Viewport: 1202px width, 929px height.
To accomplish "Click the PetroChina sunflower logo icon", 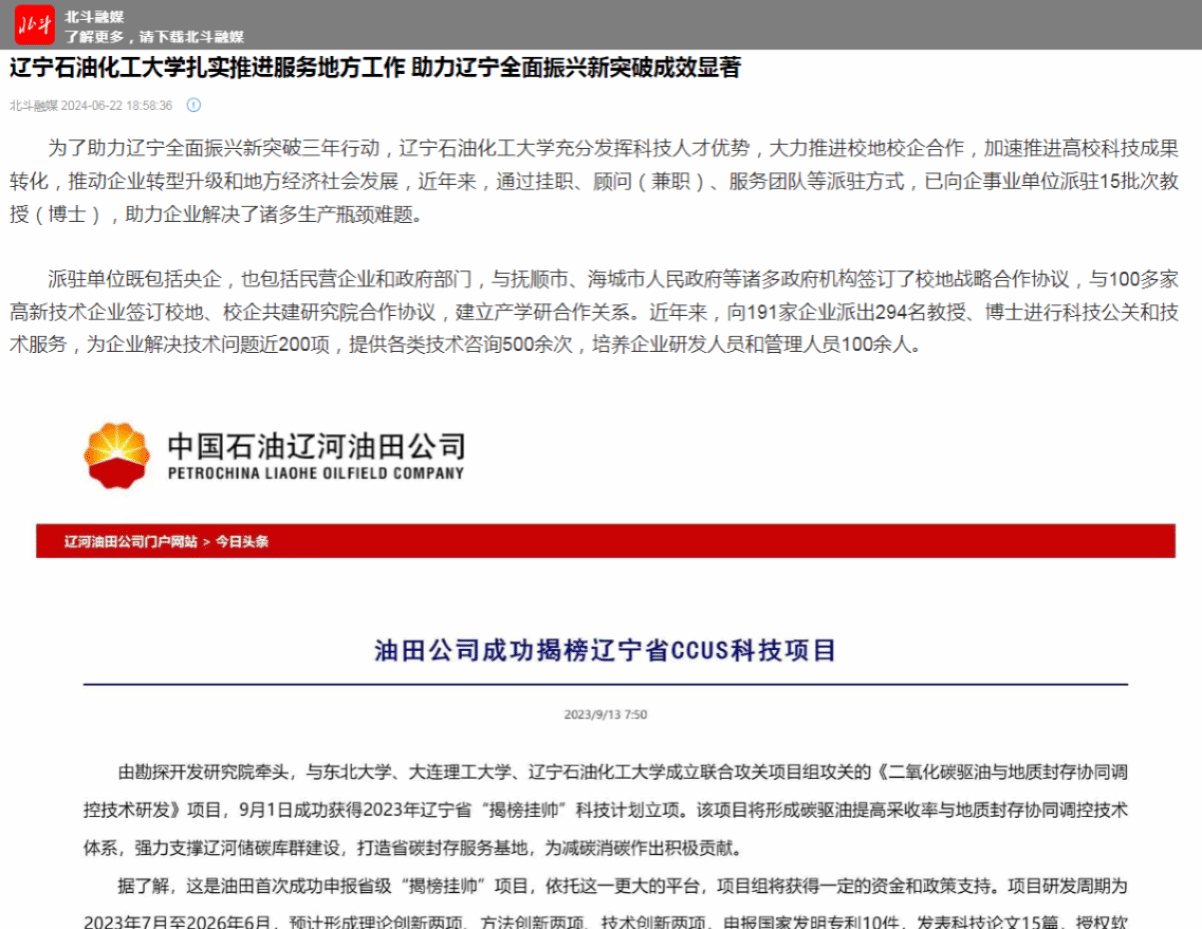I will [116, 455].
